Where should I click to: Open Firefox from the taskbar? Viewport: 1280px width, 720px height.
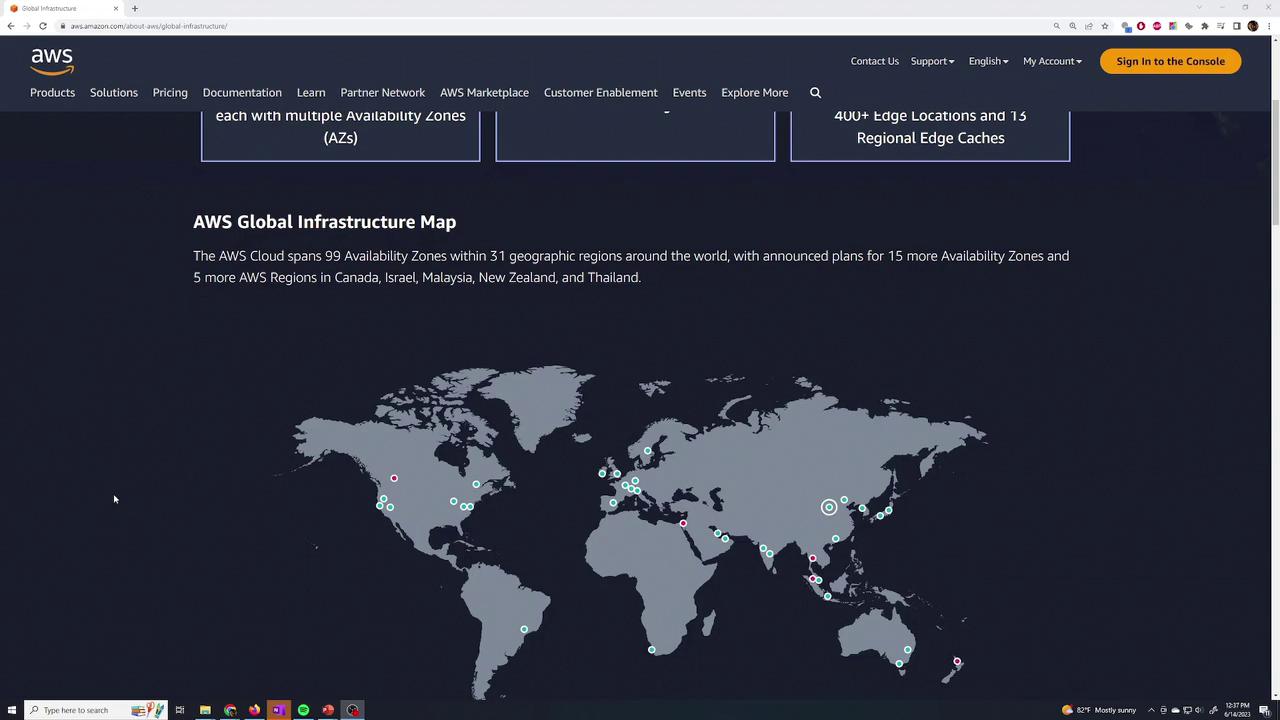[254, 710]
